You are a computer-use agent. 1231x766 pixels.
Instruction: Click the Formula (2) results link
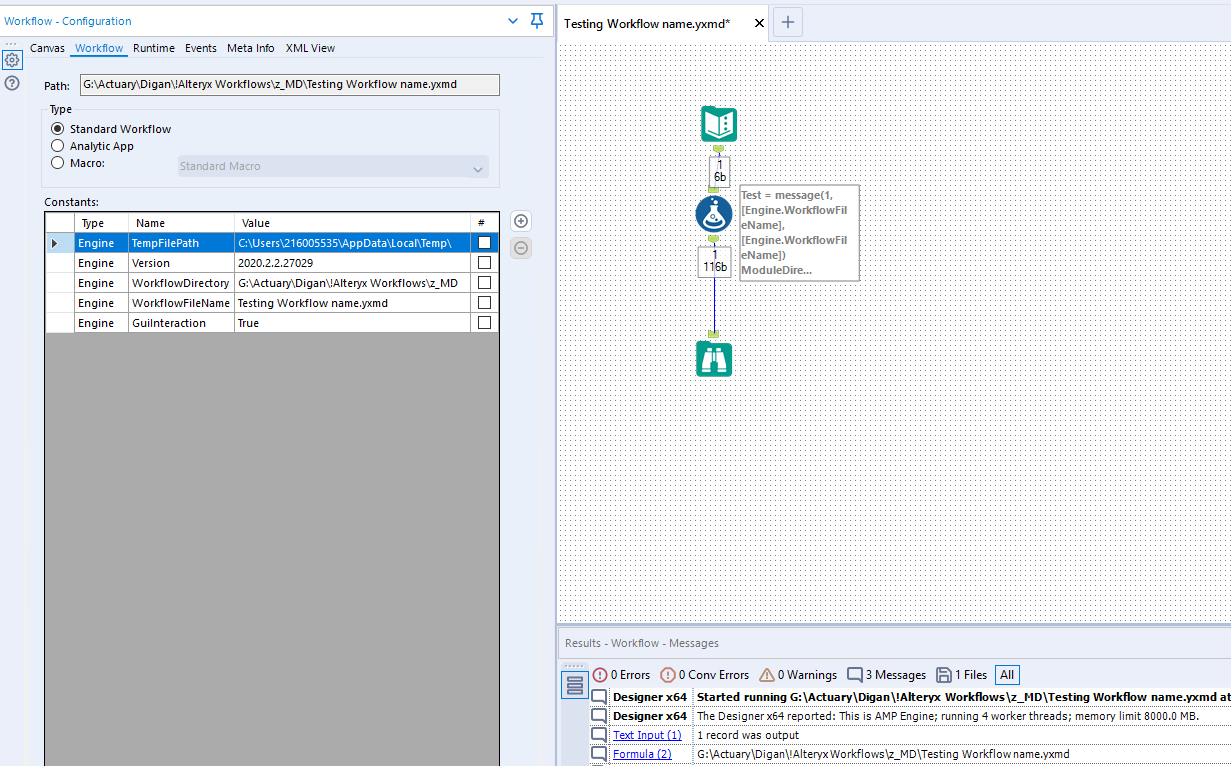pyautogui.click(x=643, y=753)
